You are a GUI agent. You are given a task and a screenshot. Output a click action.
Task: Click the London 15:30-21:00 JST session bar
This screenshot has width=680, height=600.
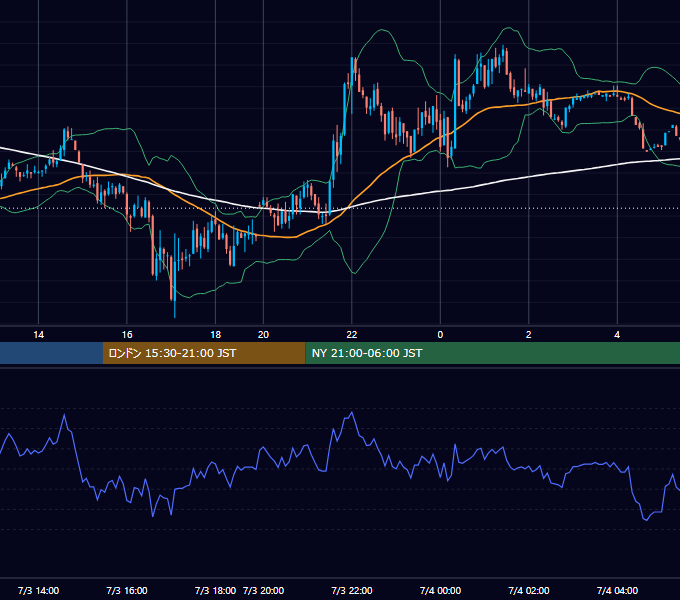coord(204,353)
